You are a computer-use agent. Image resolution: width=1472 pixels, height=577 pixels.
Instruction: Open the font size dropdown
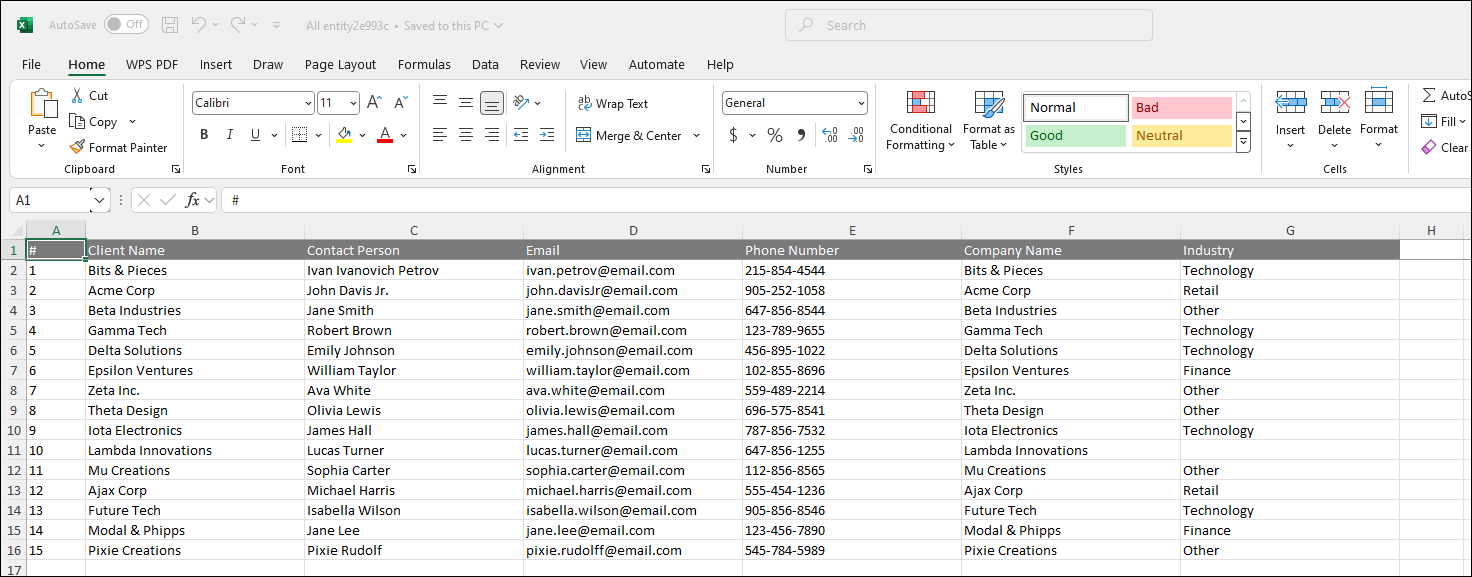[353, 103]
